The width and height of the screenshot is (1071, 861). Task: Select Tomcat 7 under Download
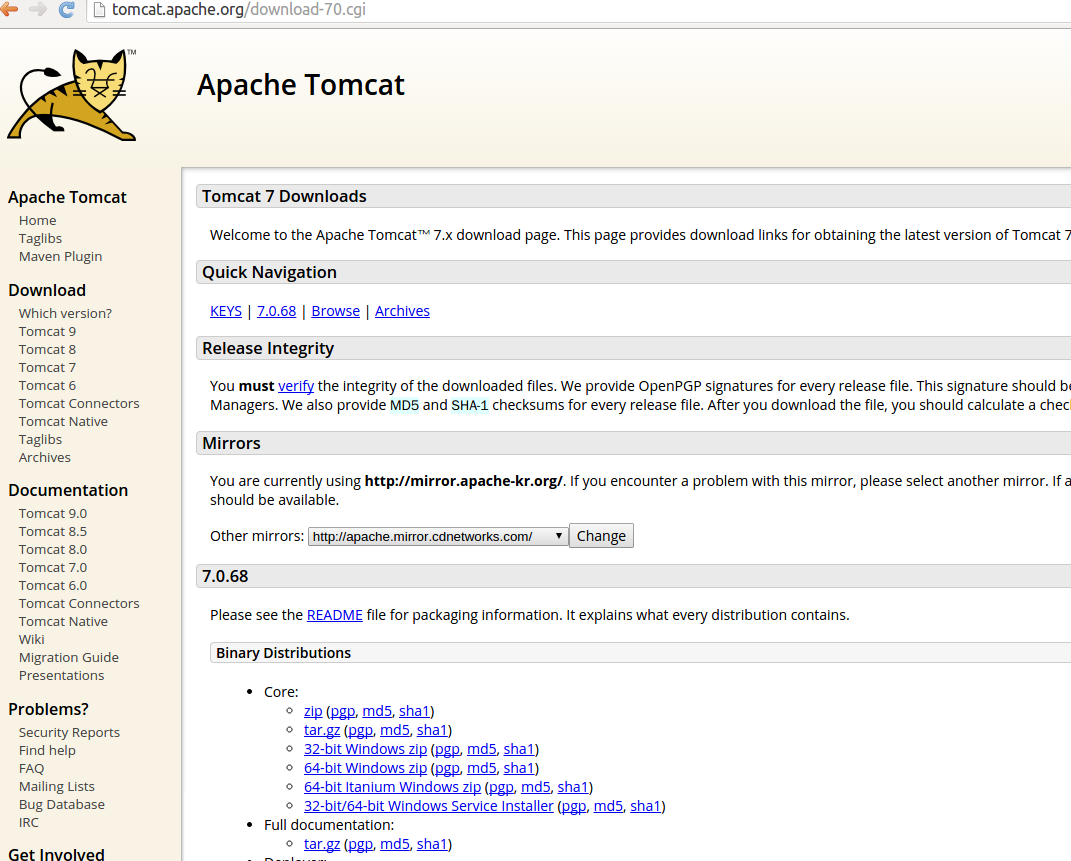(47, 367)
